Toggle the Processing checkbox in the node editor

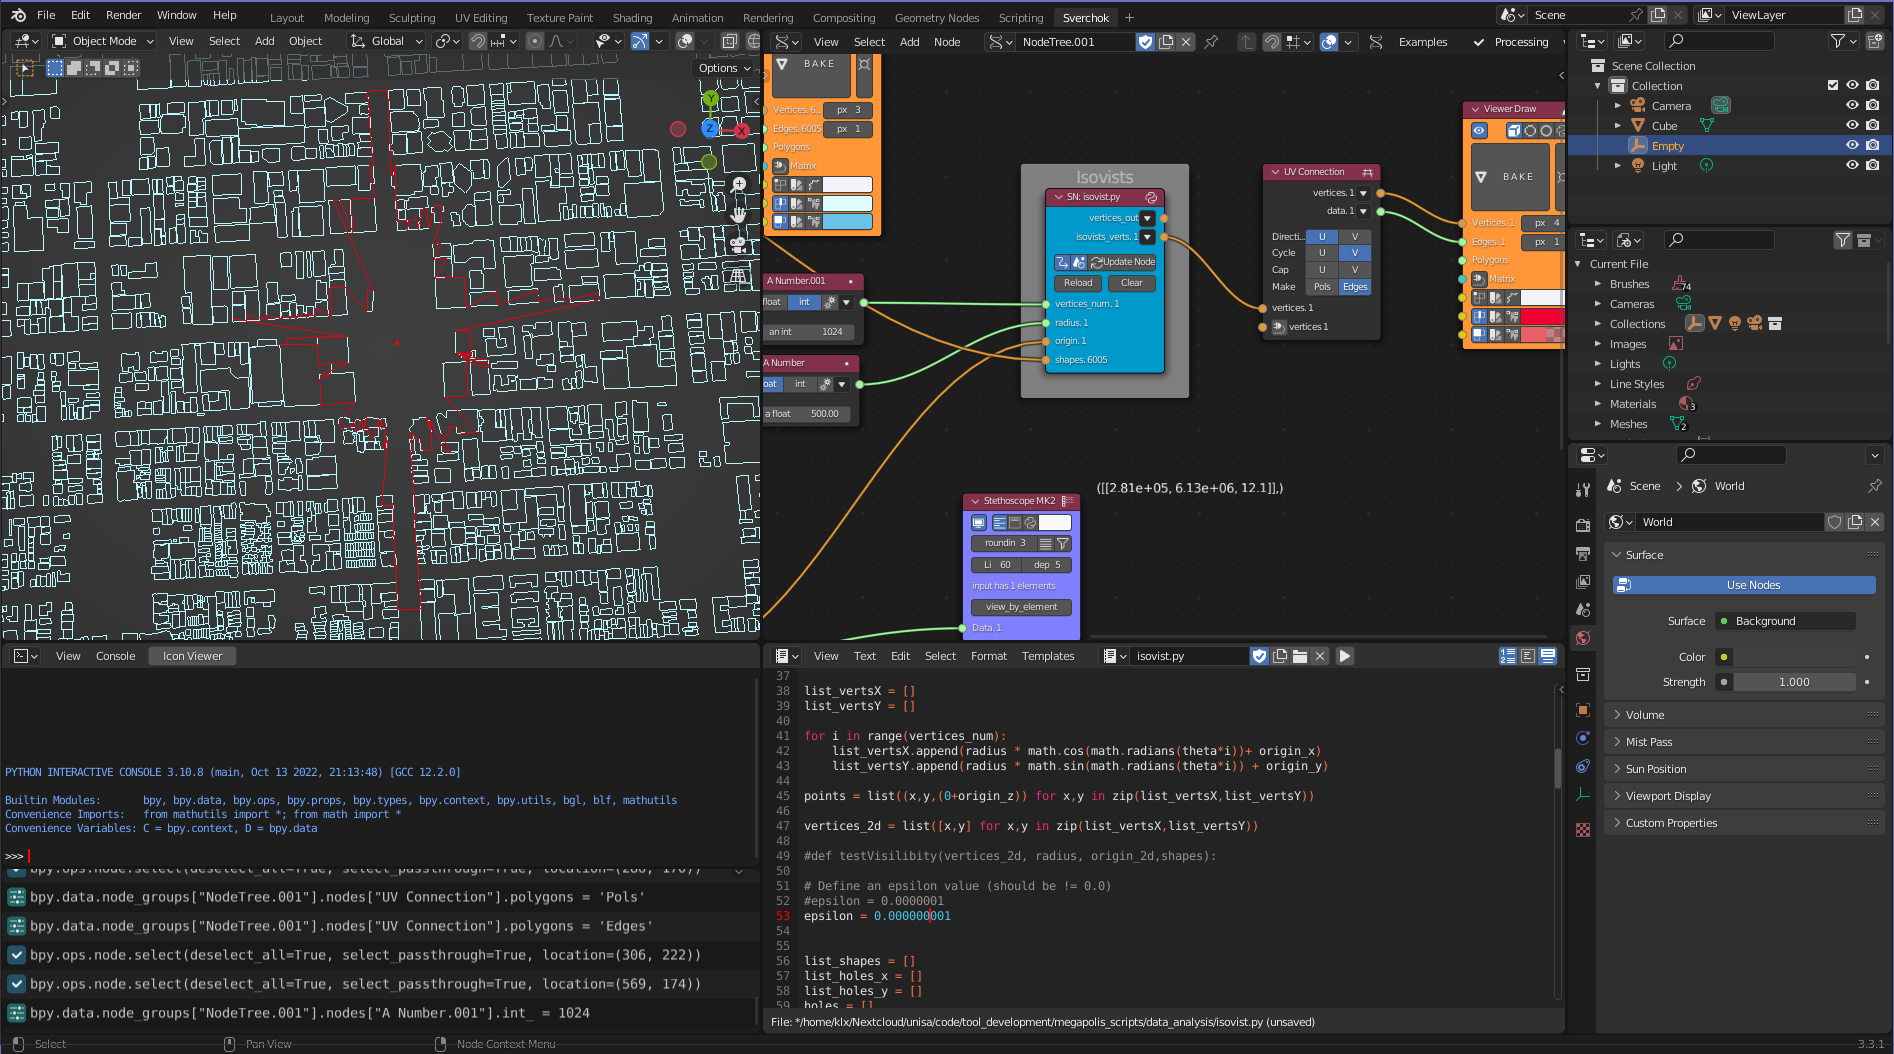[x=1479, y=42]
